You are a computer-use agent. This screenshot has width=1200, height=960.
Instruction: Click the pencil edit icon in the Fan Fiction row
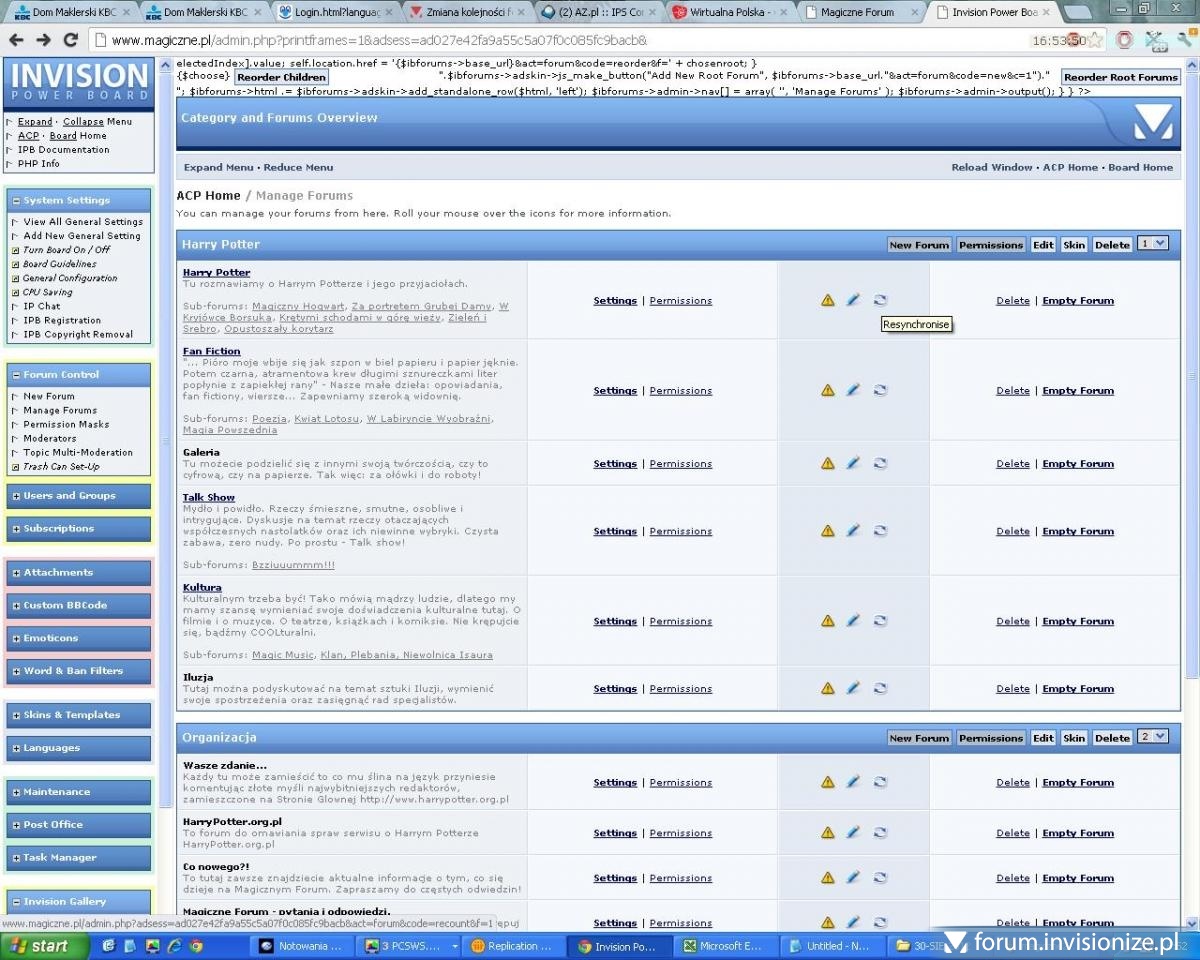tap(853, 391)
